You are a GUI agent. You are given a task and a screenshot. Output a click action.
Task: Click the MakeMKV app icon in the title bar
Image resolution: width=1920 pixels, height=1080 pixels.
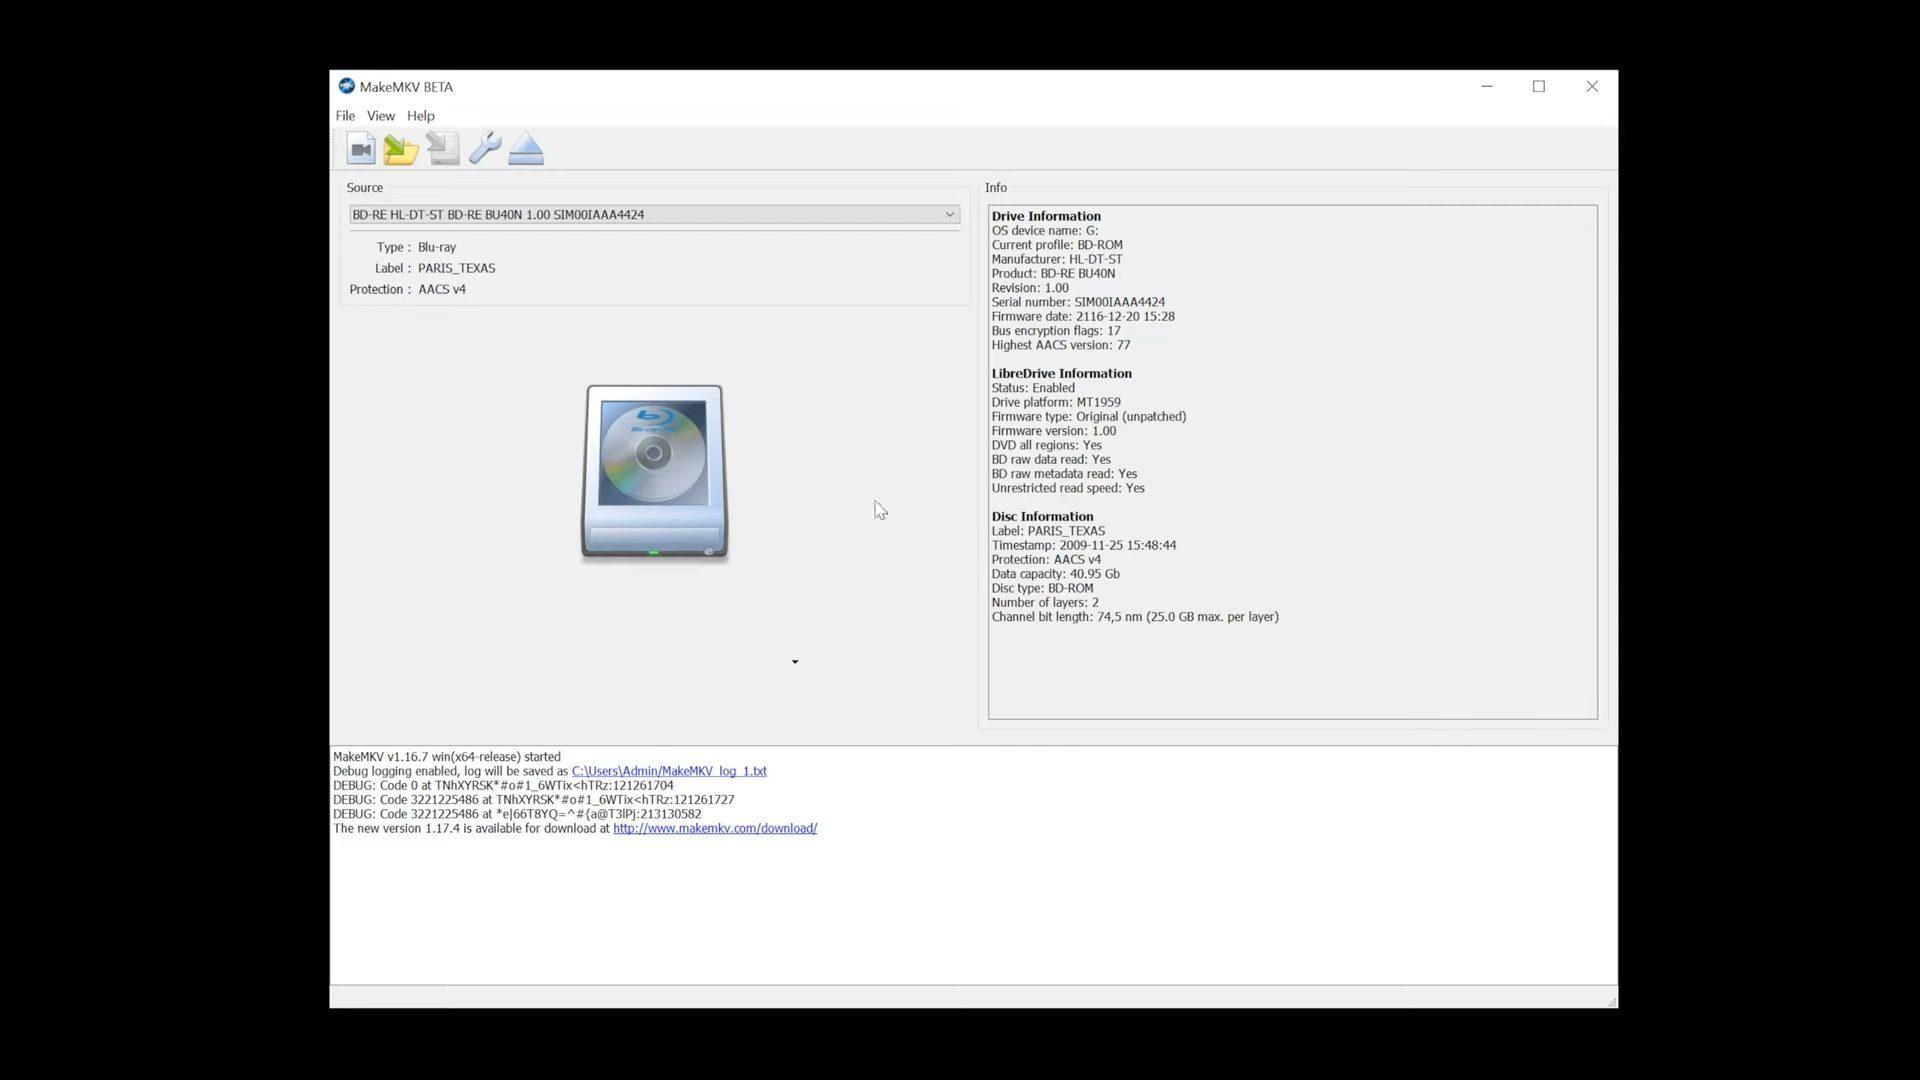[x=346, y=86]
